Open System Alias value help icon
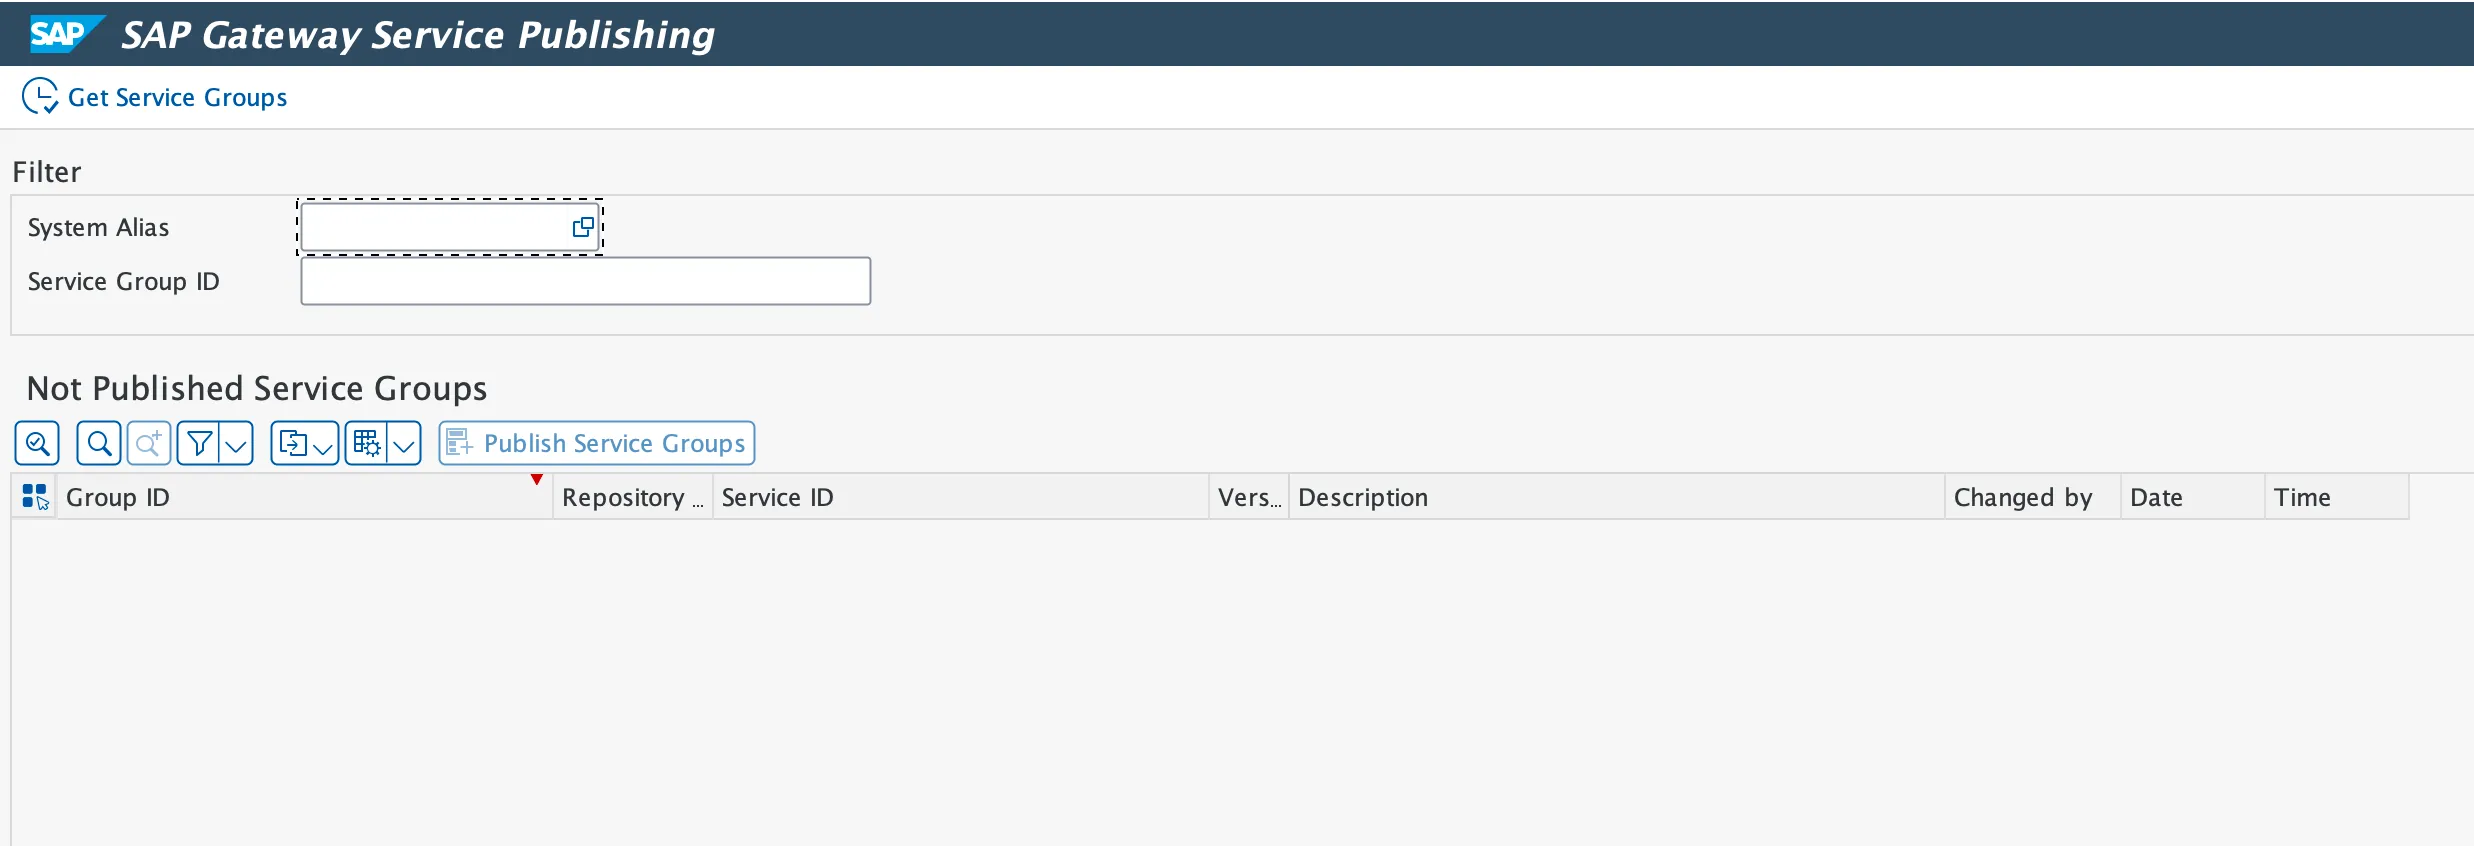Image resolution: width=2474 pixels, height=846 pixels. tap(583, 227)
